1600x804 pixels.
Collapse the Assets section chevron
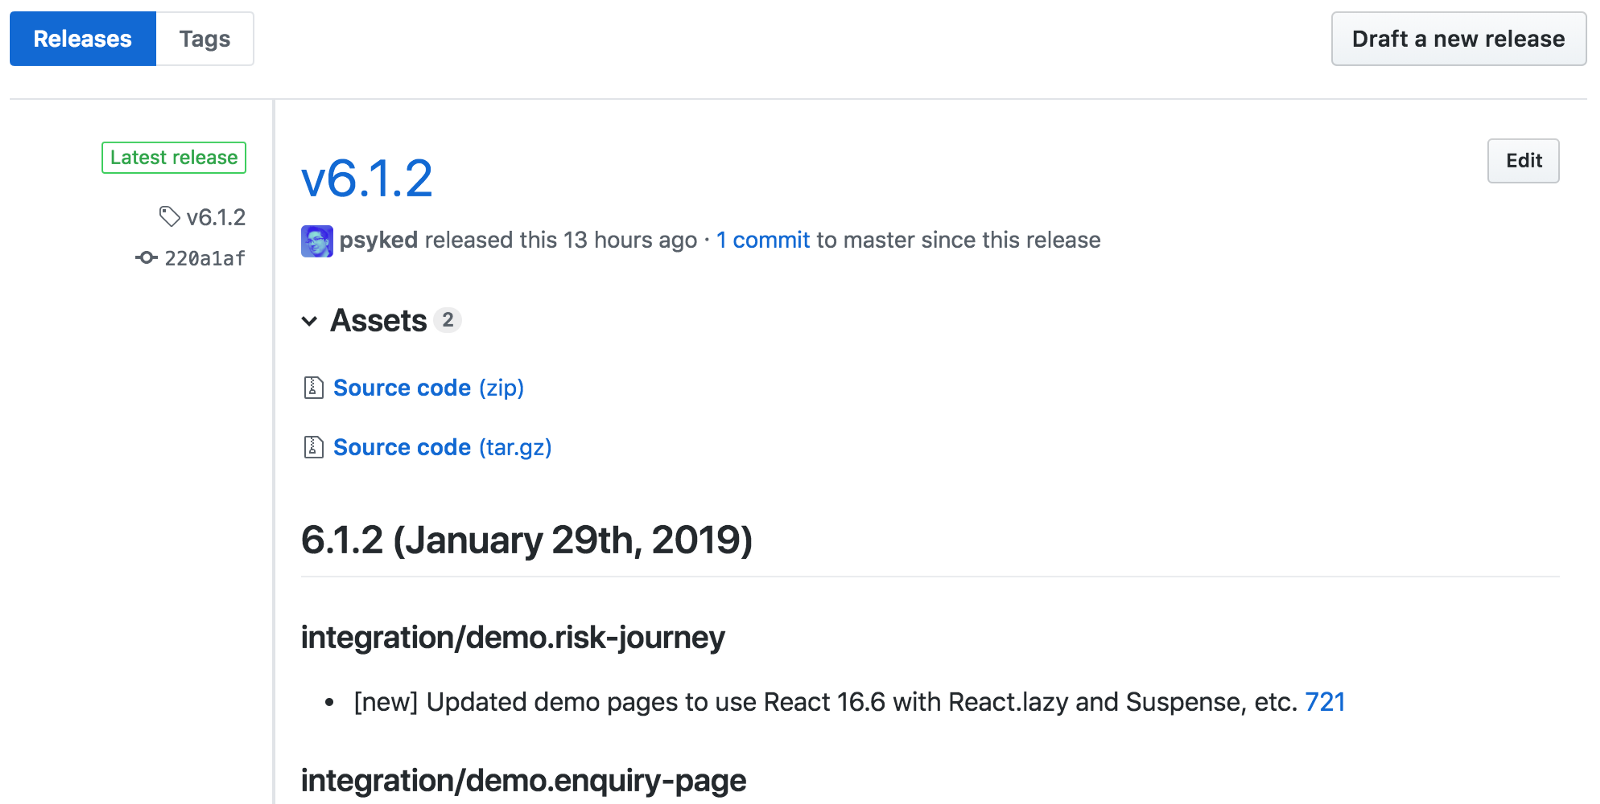[309, 321]
